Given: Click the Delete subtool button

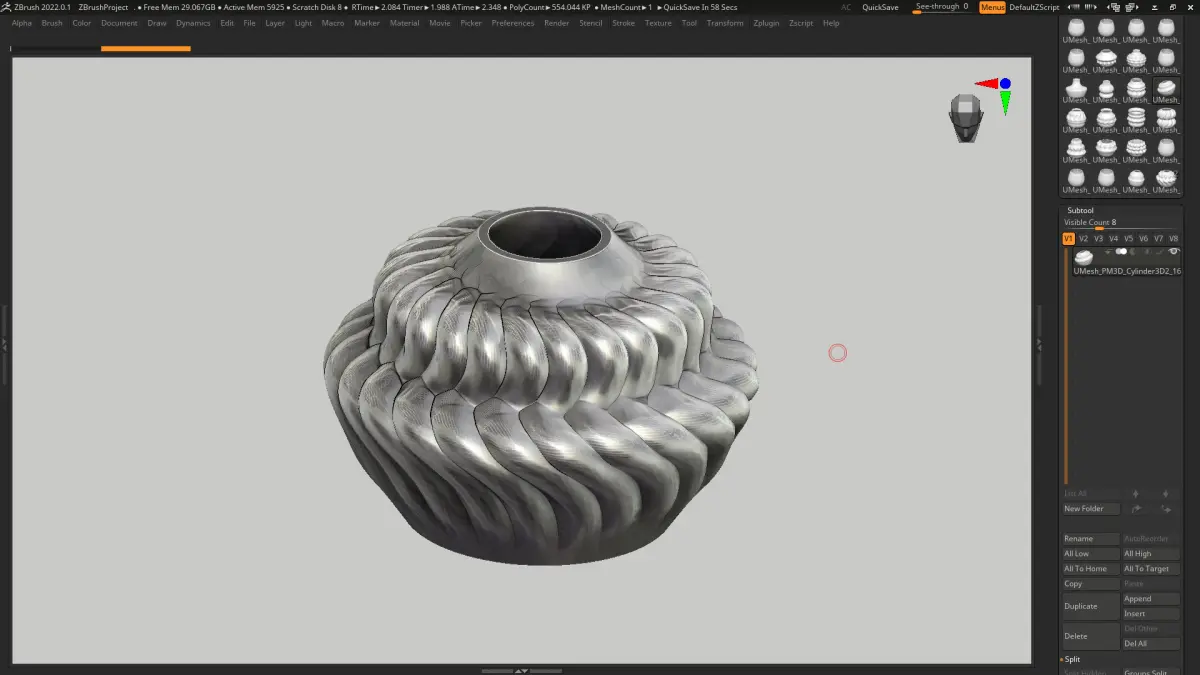Looking at the screenshot, I should coord(1091,636).
